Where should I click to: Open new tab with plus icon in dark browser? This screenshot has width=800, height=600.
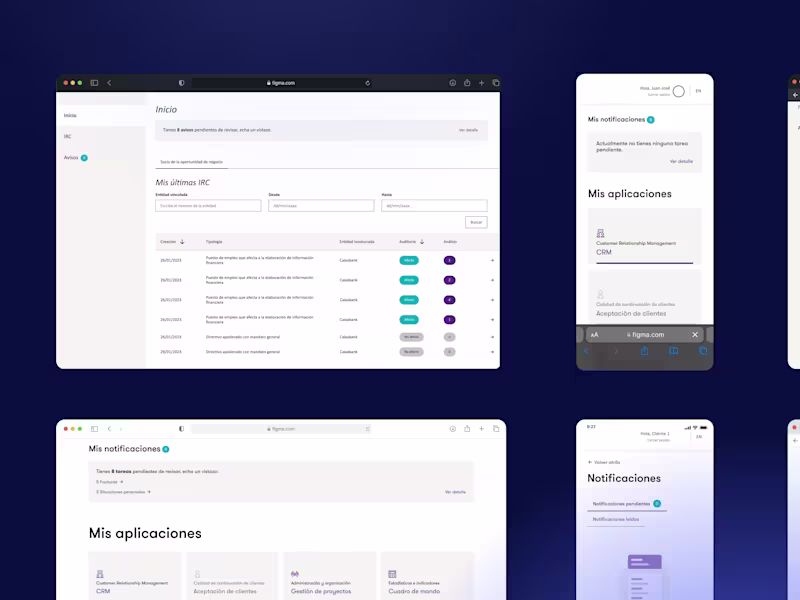pos(481,83)
